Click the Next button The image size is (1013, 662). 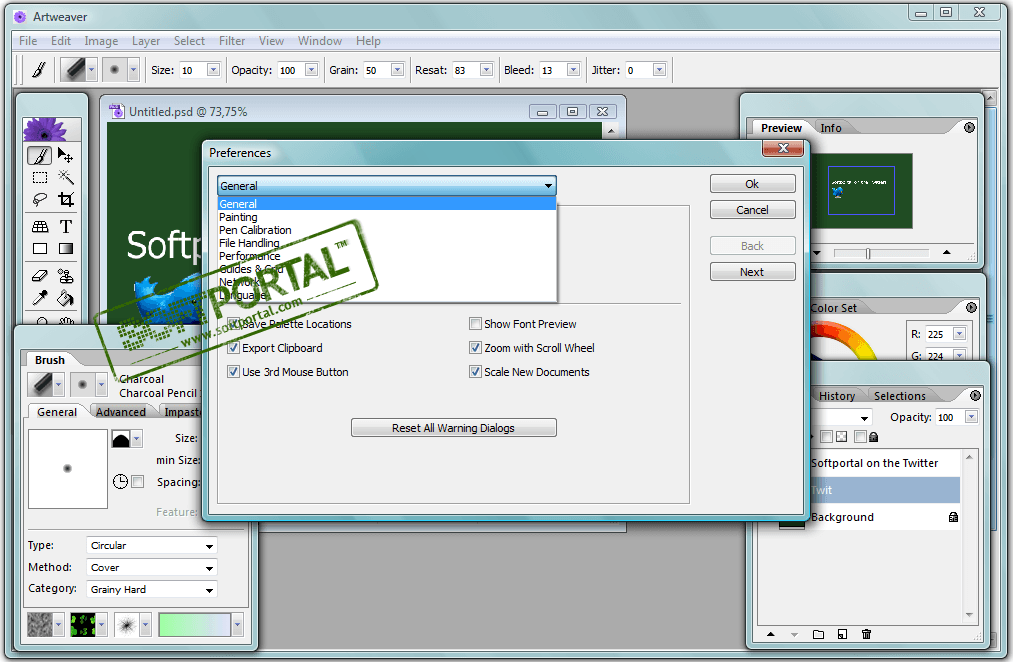753,272
